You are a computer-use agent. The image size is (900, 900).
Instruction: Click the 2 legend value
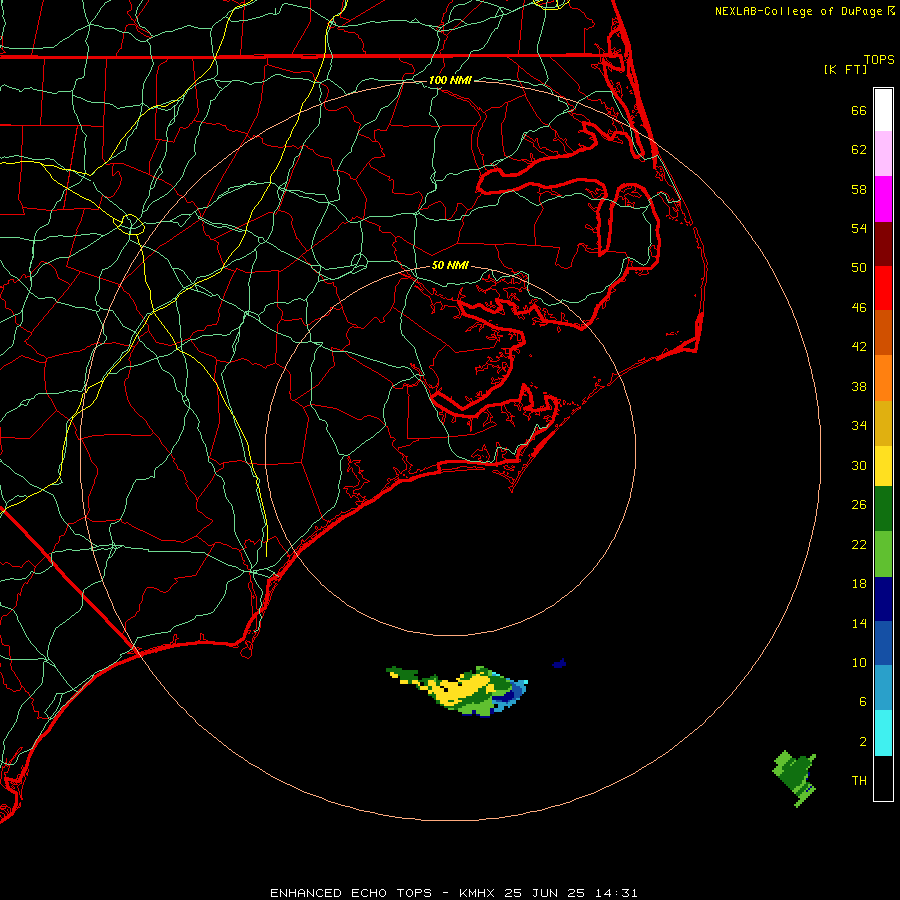coord(863,742)
